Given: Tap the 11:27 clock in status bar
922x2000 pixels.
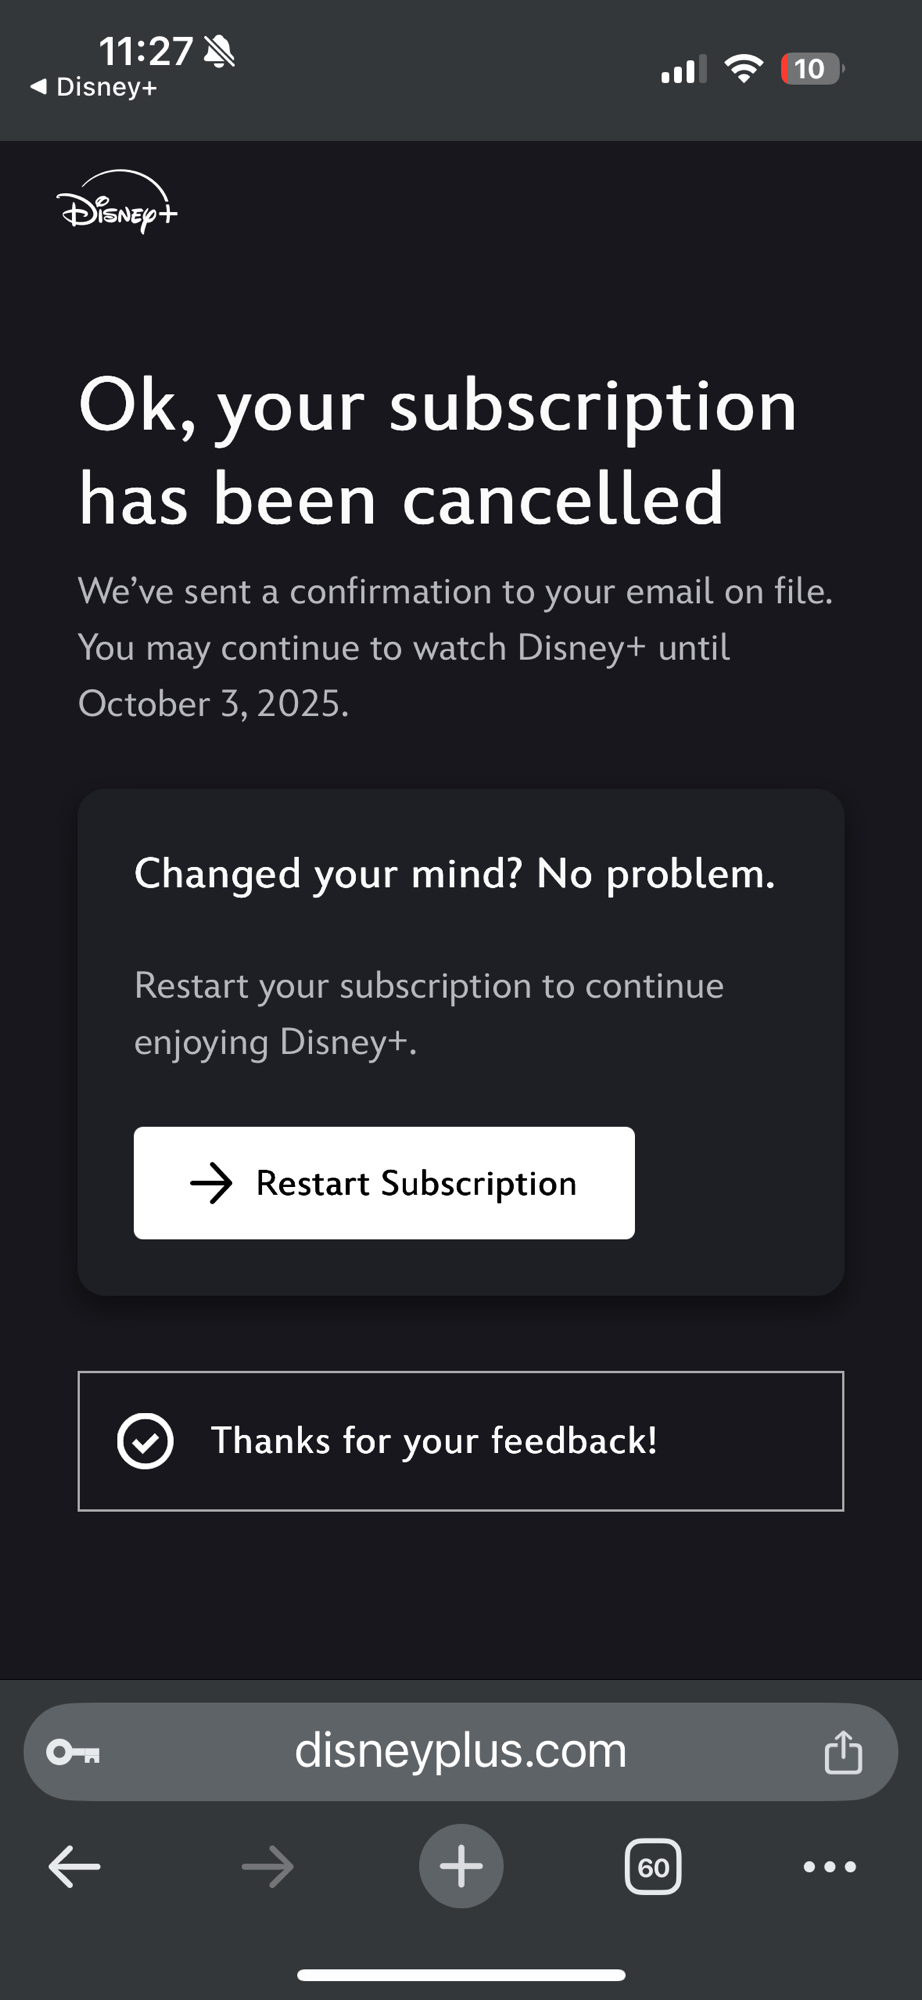Looking at the screenshot, I should tap(145, 50).
